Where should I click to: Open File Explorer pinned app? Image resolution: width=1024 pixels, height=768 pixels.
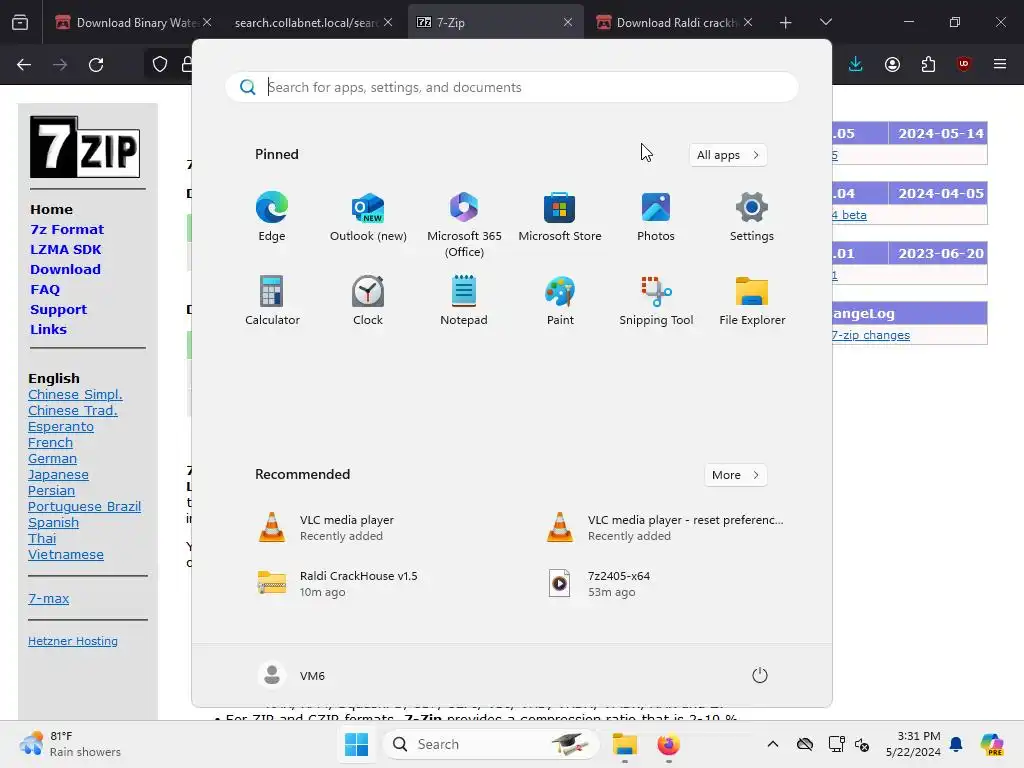752,300
